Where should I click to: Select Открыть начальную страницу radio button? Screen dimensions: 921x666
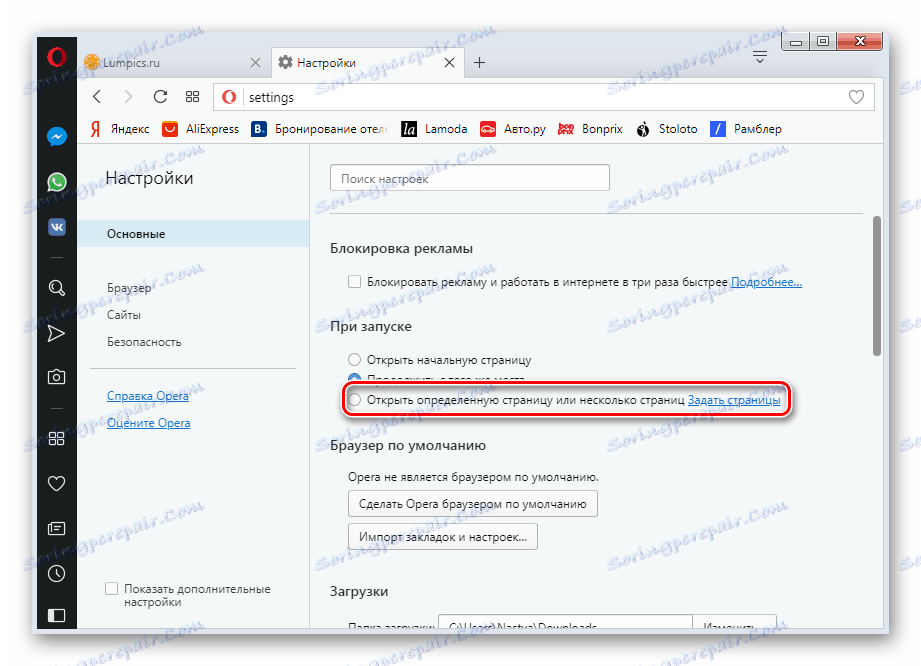354,359
